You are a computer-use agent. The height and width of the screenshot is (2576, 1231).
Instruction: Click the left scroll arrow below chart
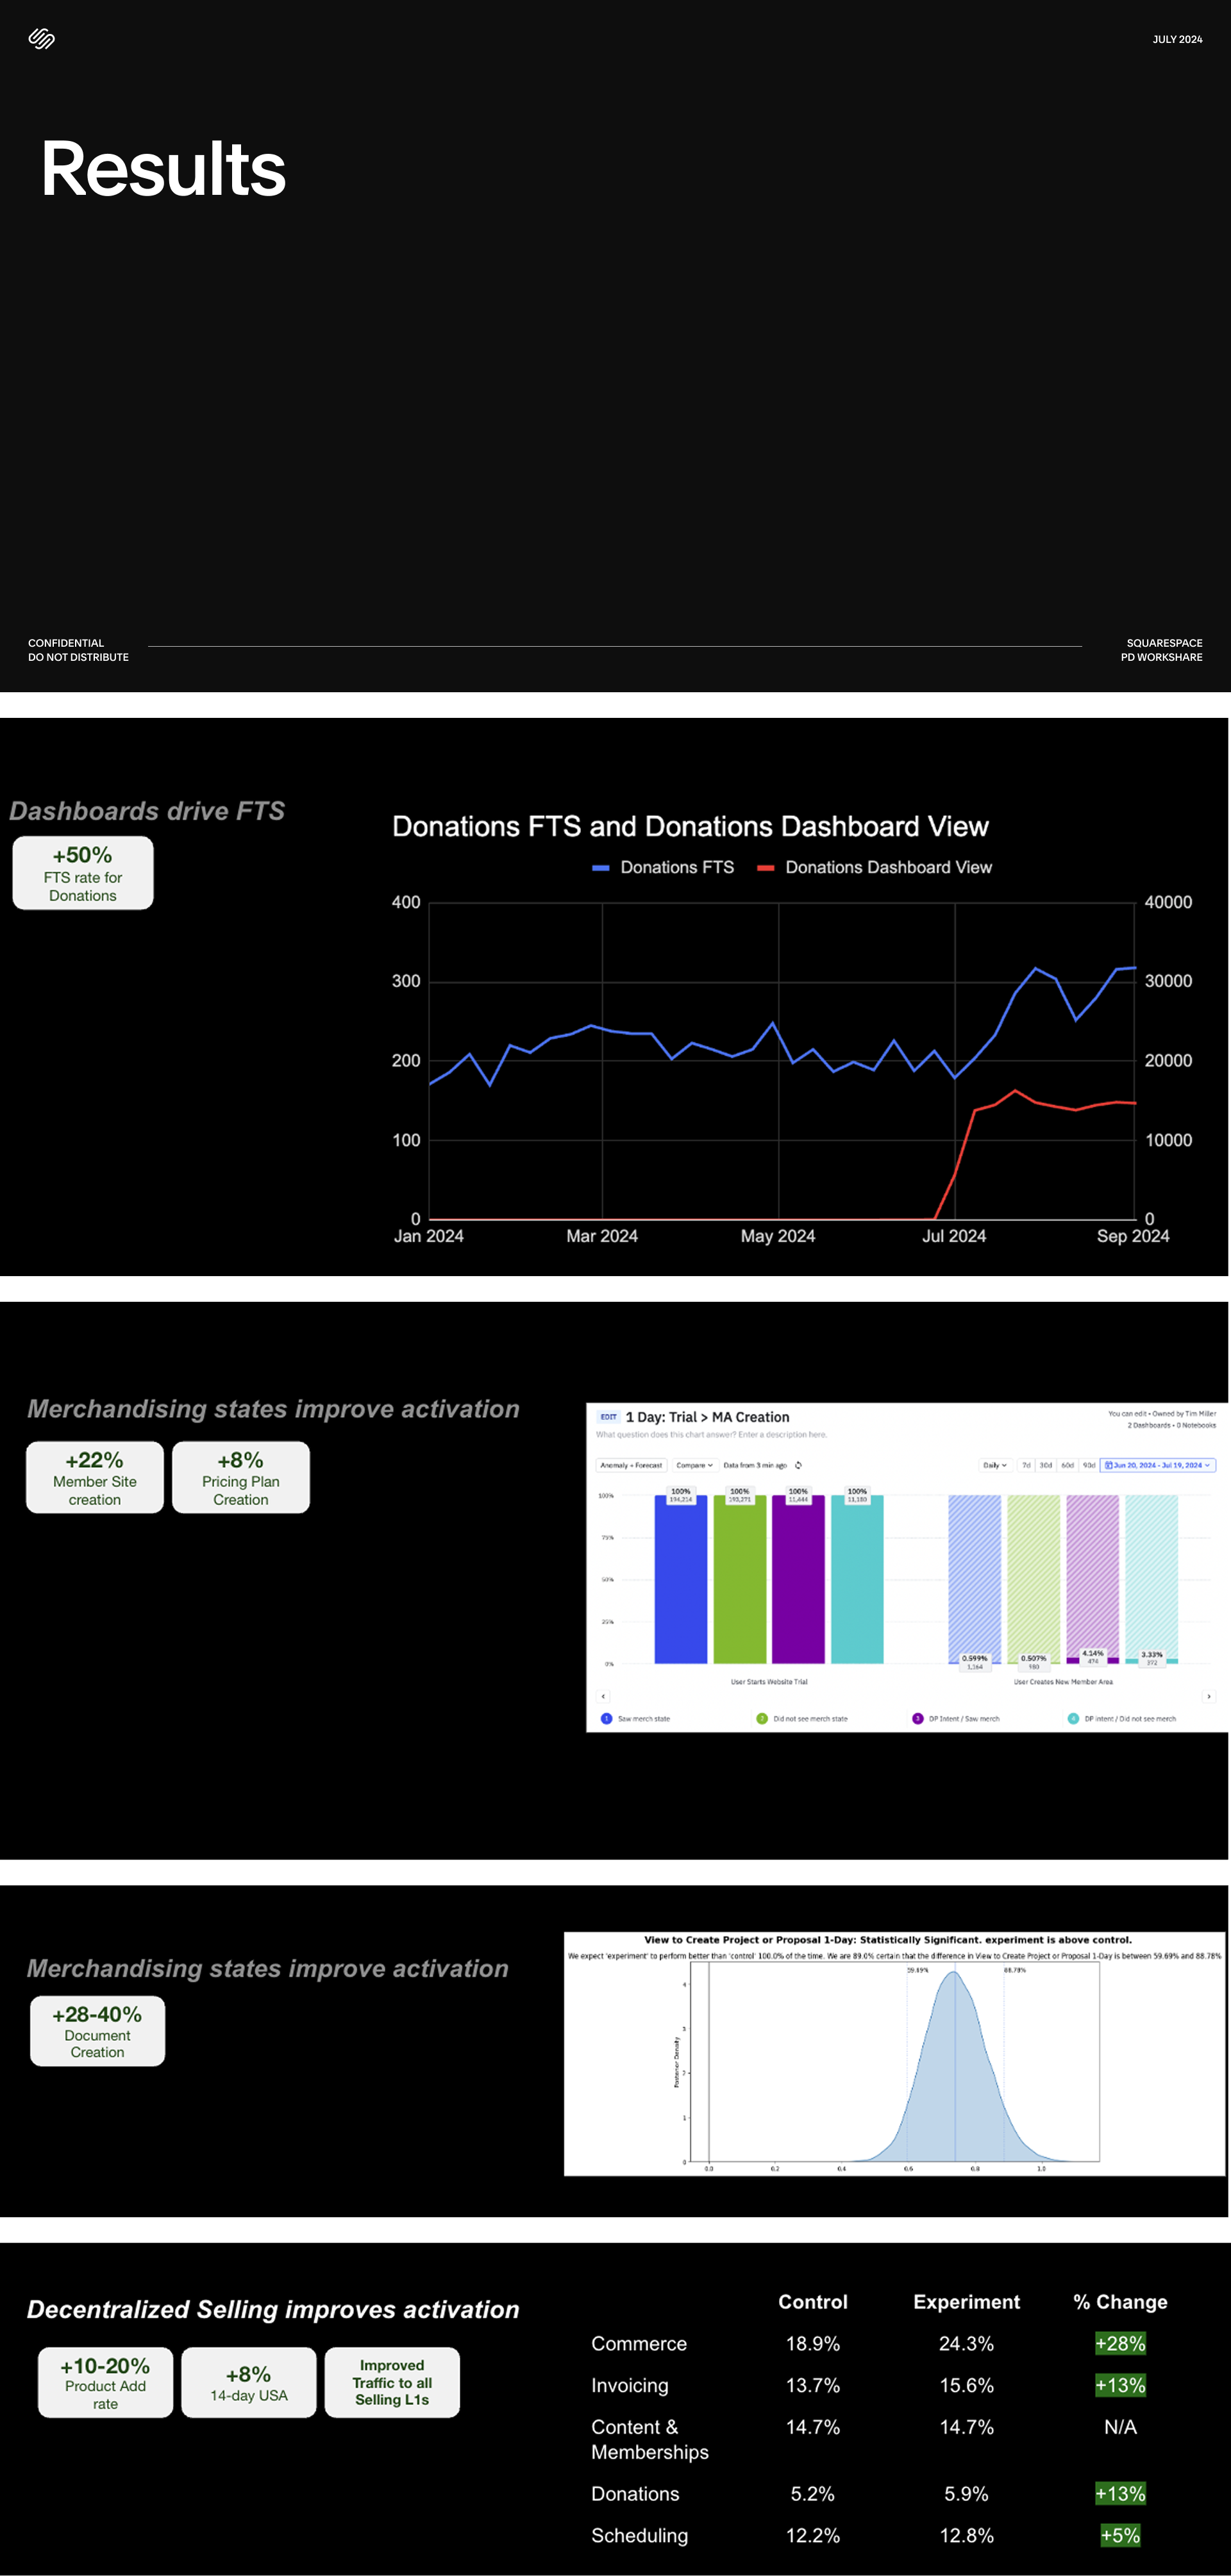(603, 1696)
